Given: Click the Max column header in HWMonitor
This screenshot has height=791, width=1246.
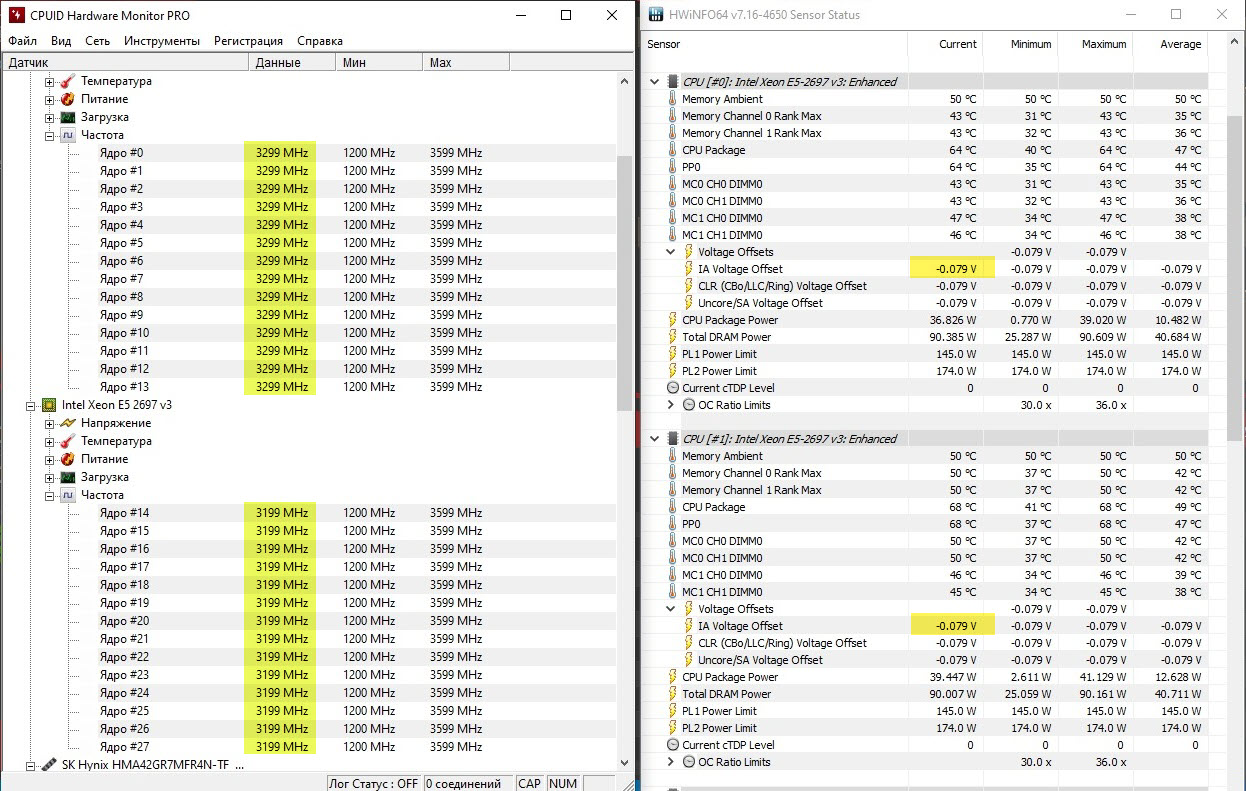Looking at the screenshot, I should 466,62.
